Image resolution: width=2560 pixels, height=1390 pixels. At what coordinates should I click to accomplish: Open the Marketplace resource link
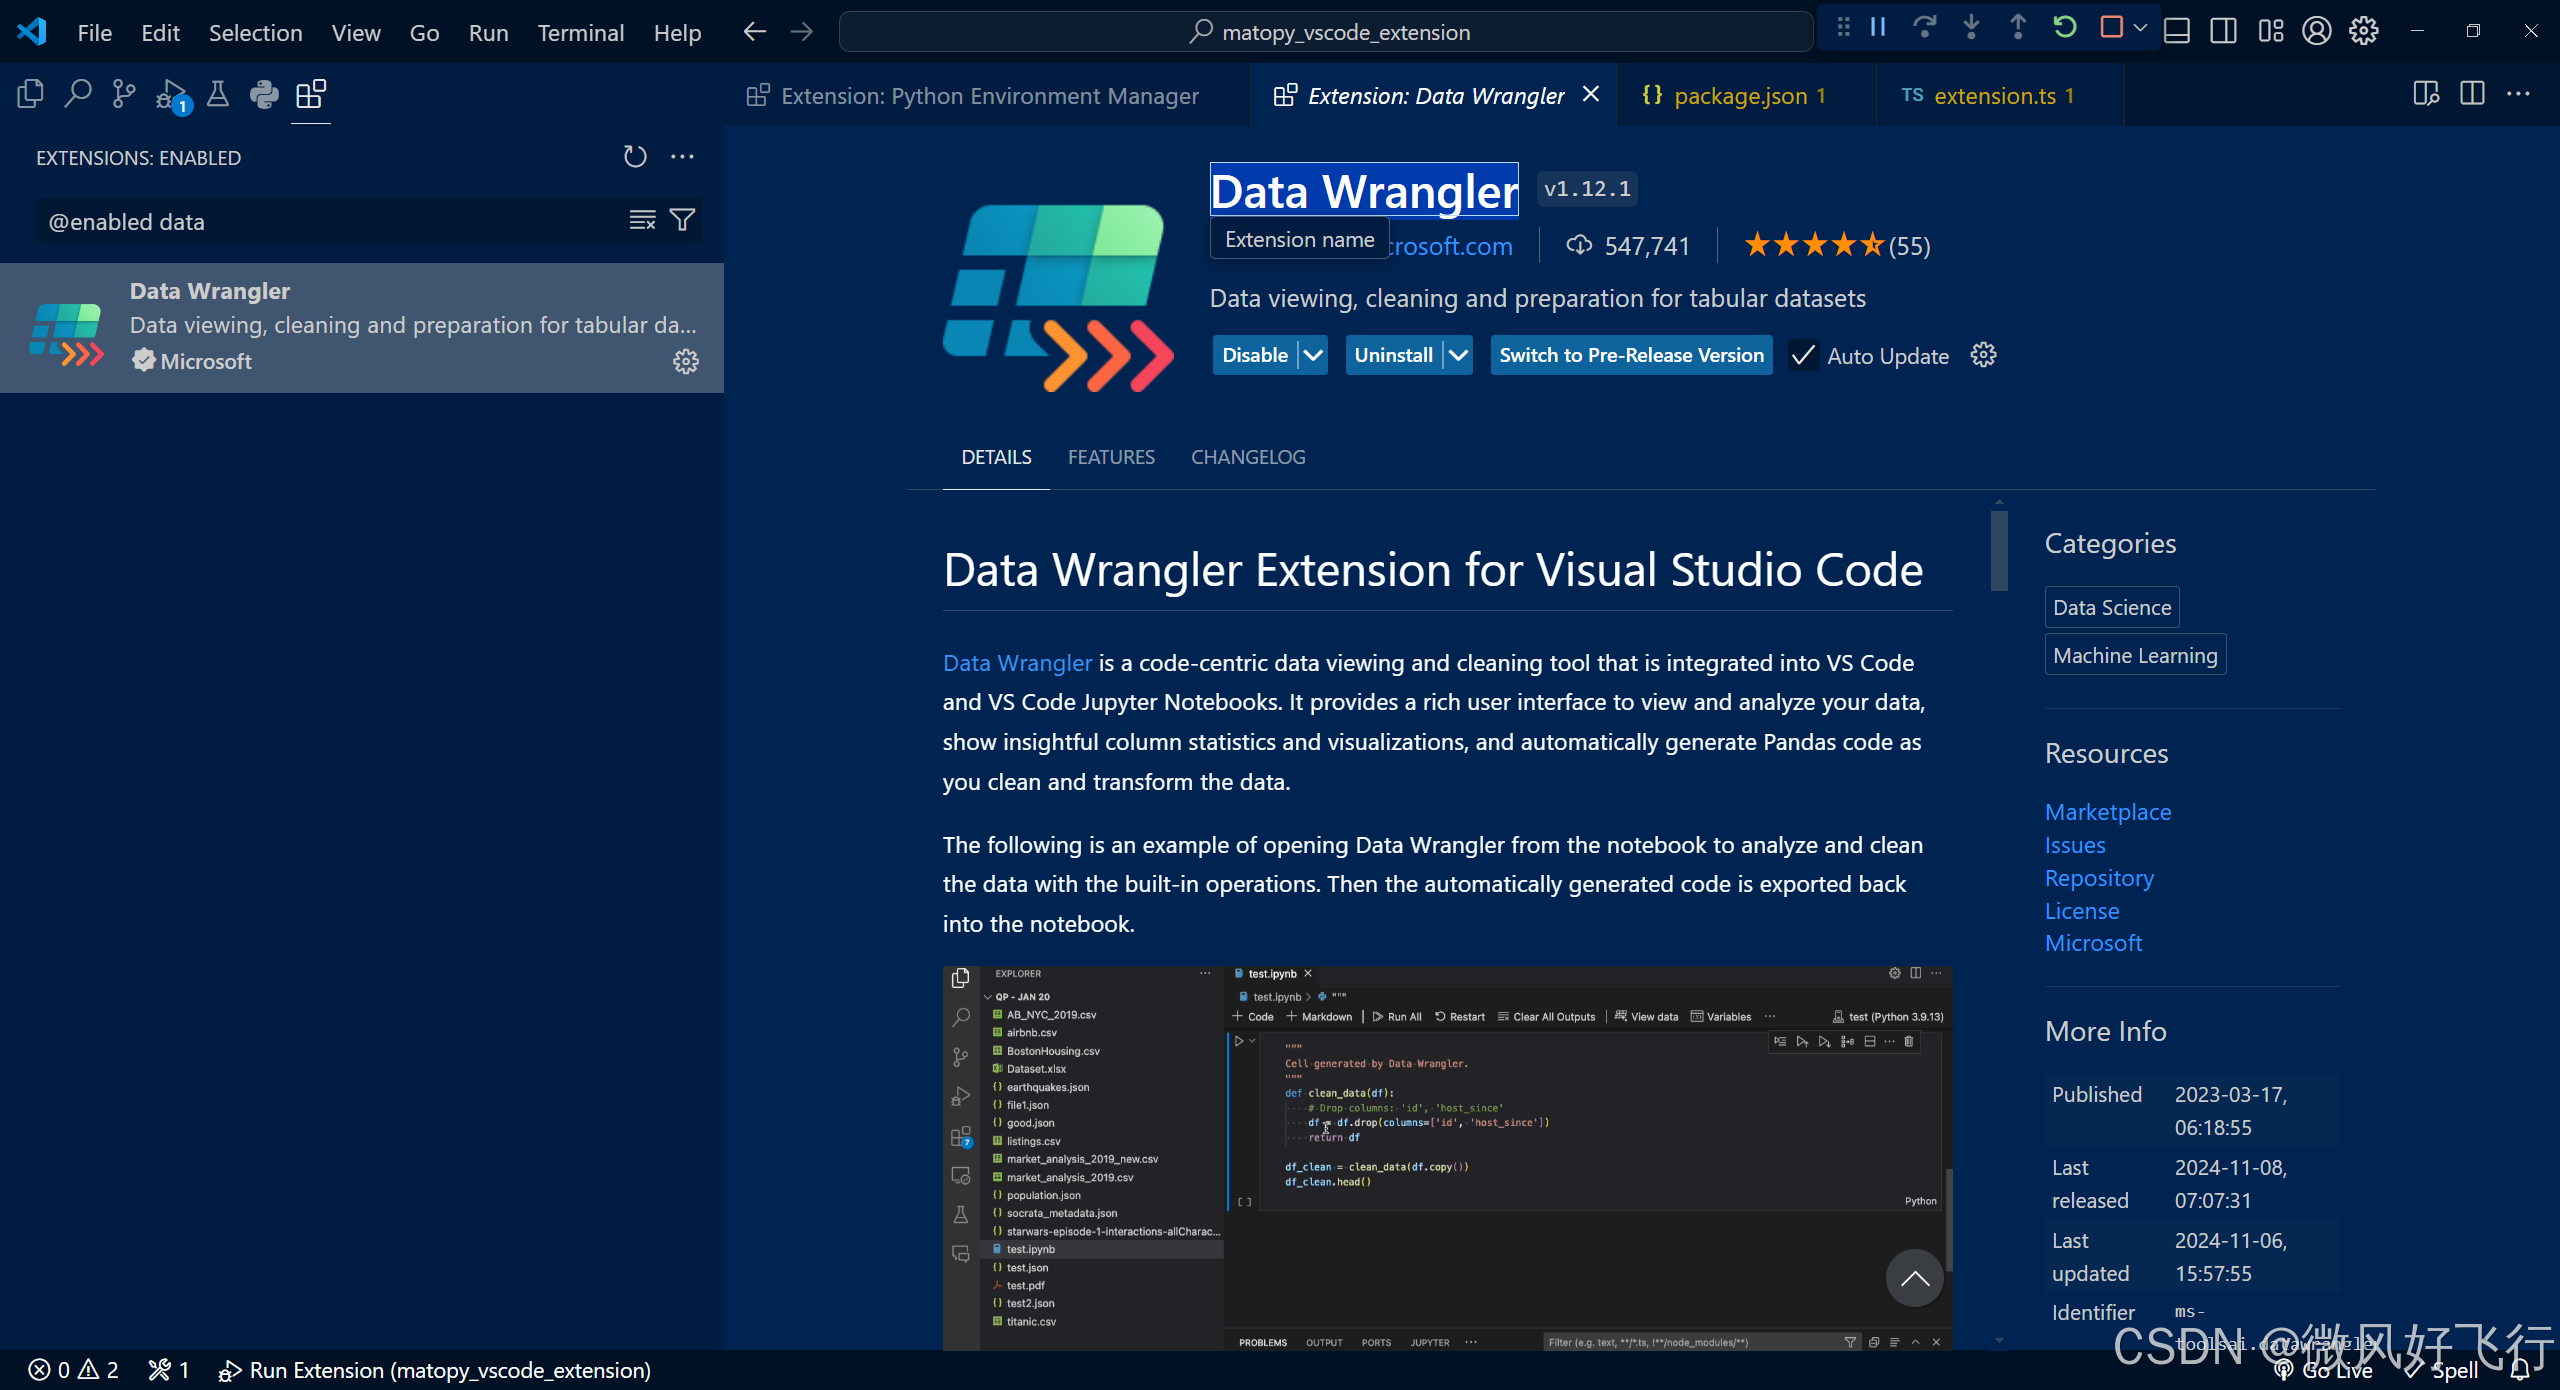(2107, 812)
